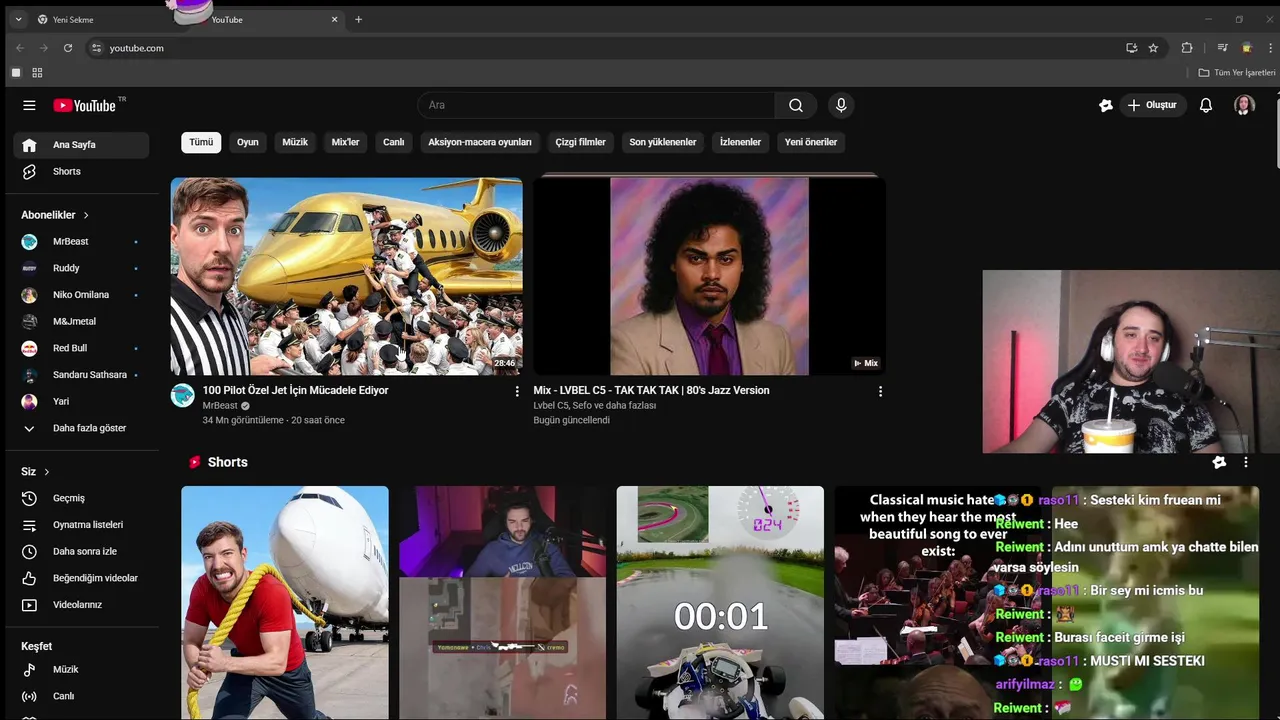Select the Yeni öneriler chip
The width and height of the screenshot is (1280, 720).
coord(811,142)
